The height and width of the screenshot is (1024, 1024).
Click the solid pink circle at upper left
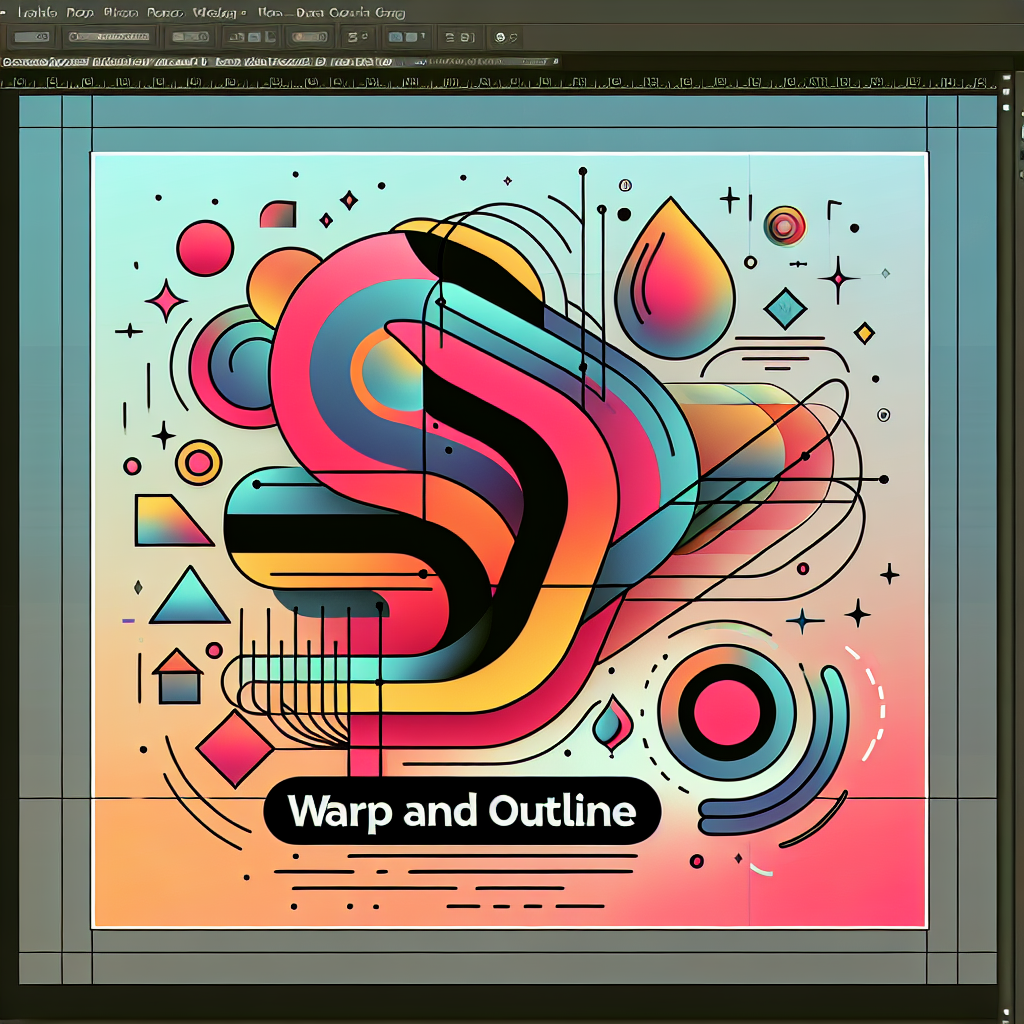[x=204, y=248]
